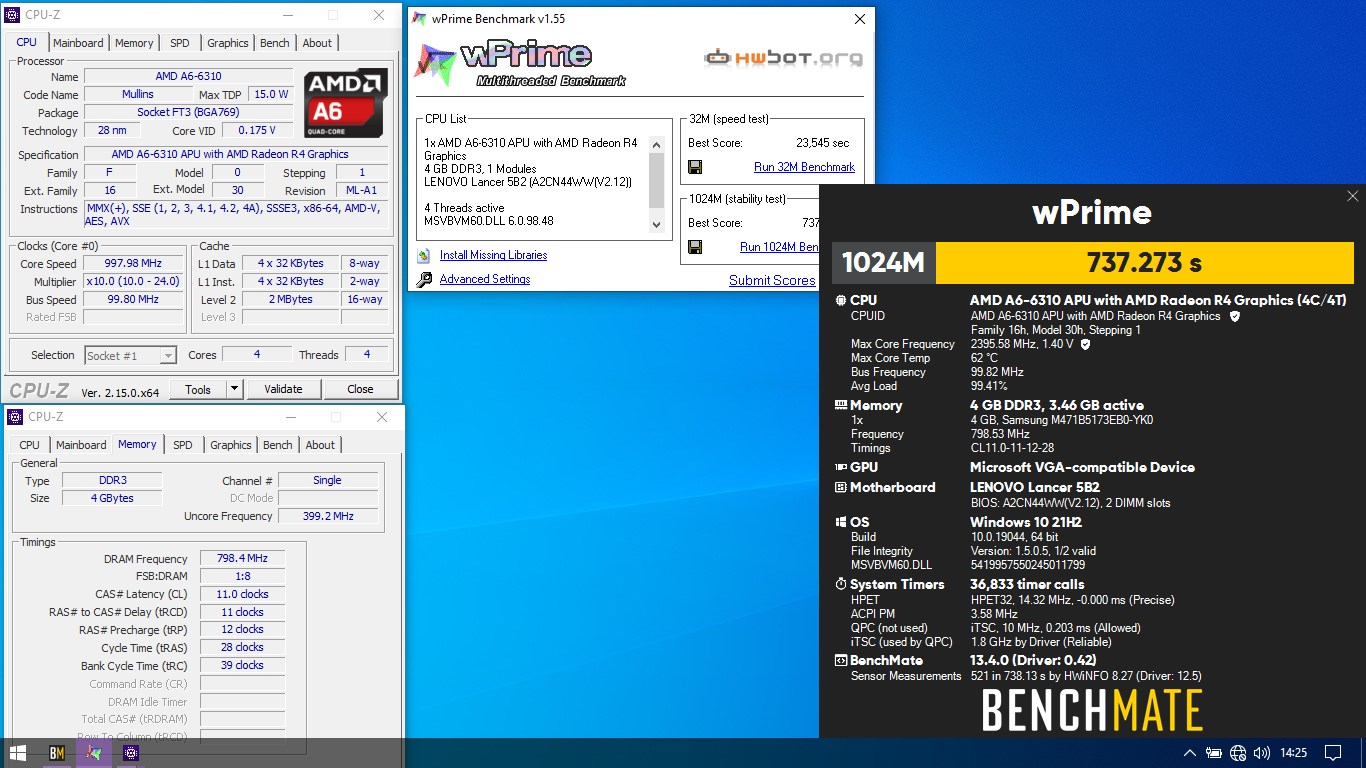The width and height of the screenshot is (1366, 768).
Task: Open the Graphics tab in top CPU-Z
Action: 228,43
